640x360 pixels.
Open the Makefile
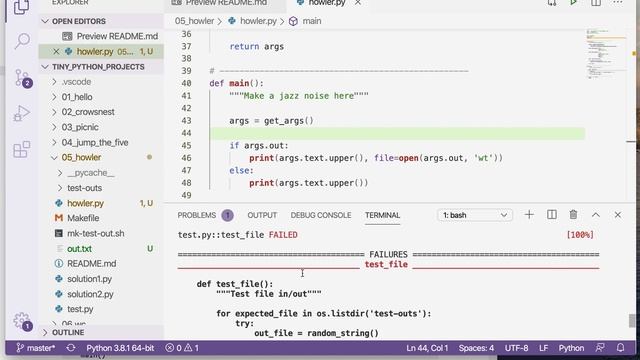click(x=83, y=218)
